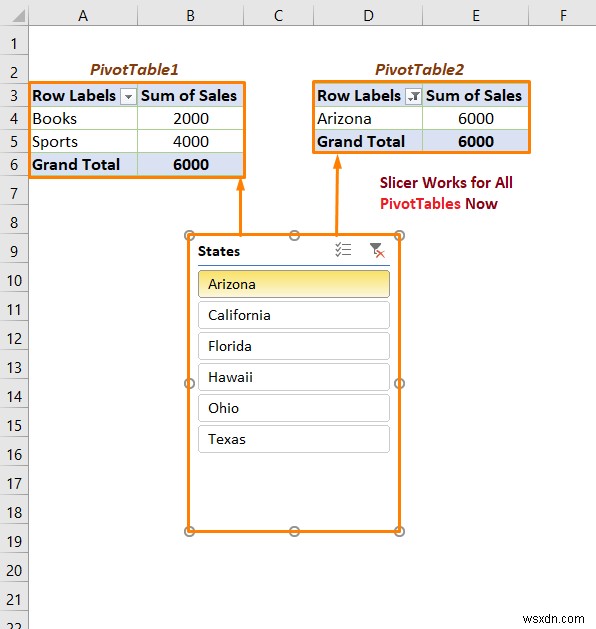Click the 2000 sales value cell

click(x=191, y=119)
